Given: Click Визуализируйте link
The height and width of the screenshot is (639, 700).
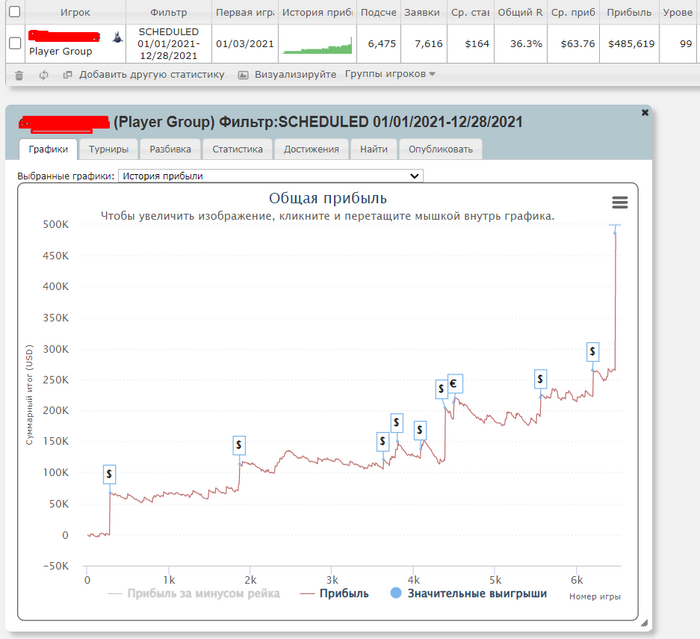Looking at the screenshot, I should 295,75.
